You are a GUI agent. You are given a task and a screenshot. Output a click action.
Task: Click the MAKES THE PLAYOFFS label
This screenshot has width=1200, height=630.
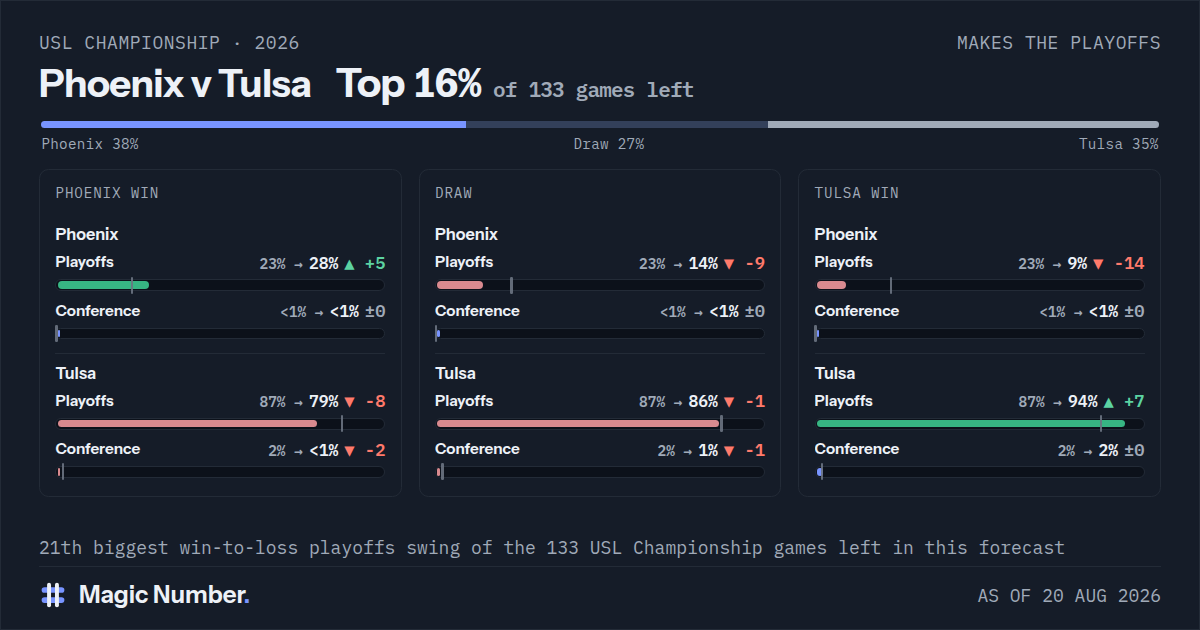[1059, 43]
